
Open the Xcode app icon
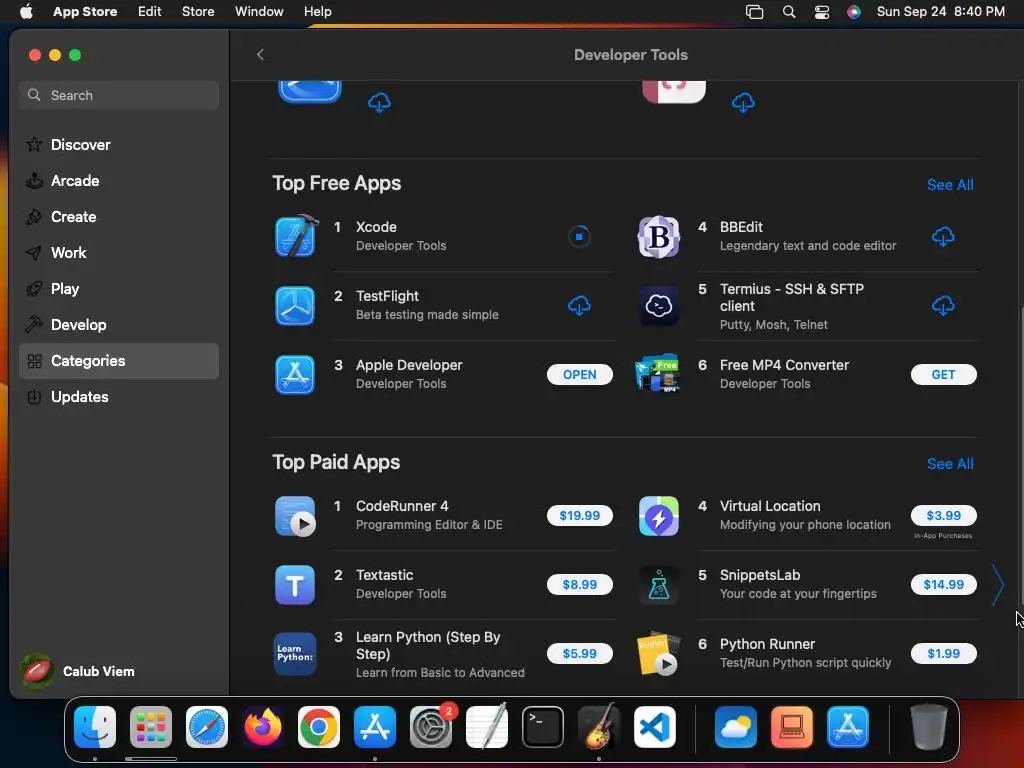coord(296,236)
